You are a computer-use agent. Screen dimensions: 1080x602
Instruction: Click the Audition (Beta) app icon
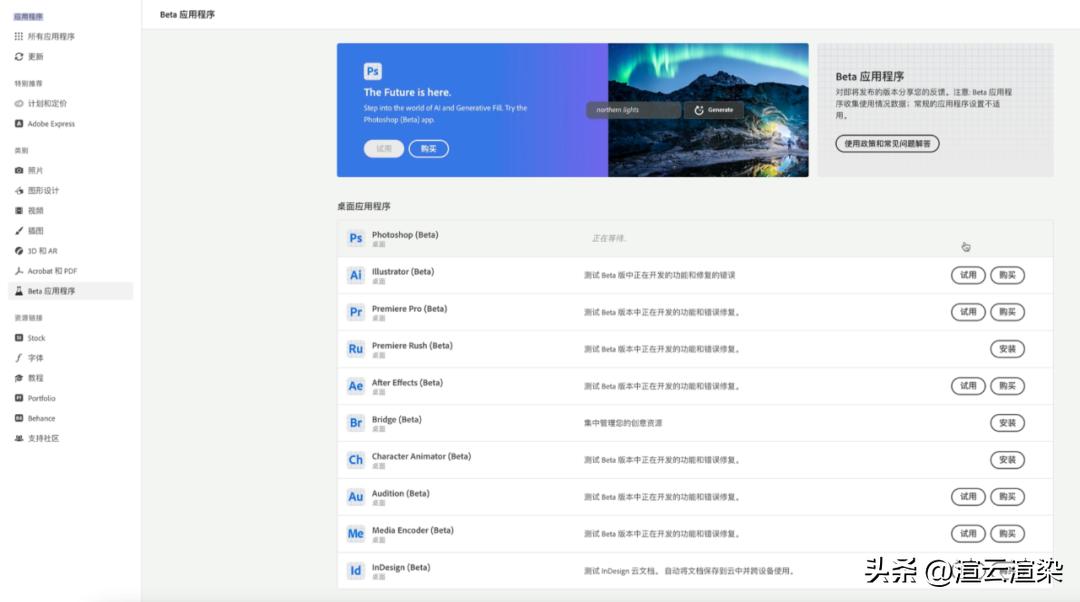(x=355, y=497)
